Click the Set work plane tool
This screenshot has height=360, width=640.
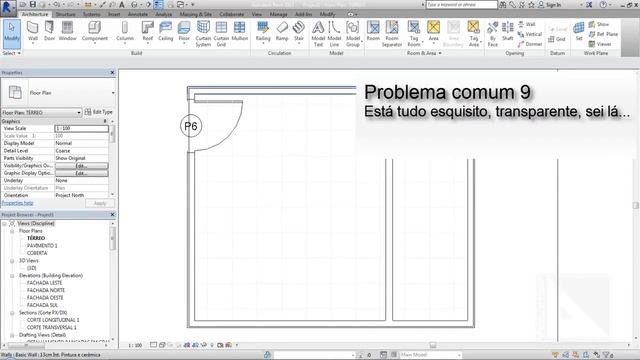coord(579,32)
